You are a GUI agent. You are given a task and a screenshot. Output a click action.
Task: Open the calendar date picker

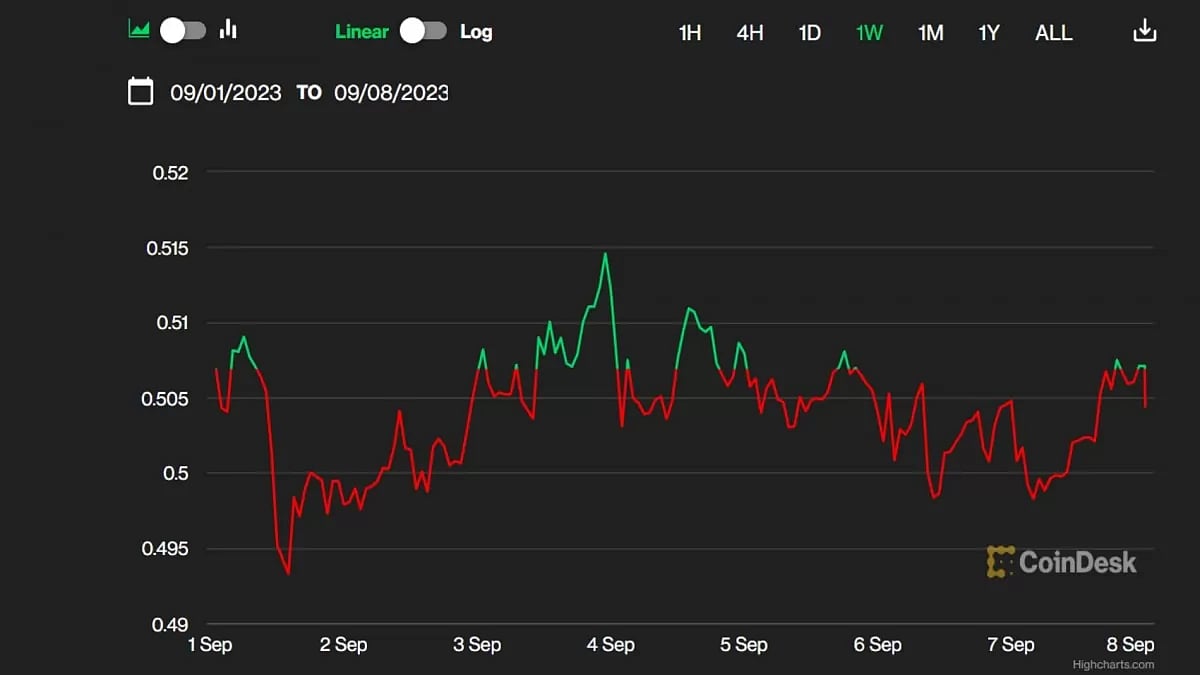(140, 91)
